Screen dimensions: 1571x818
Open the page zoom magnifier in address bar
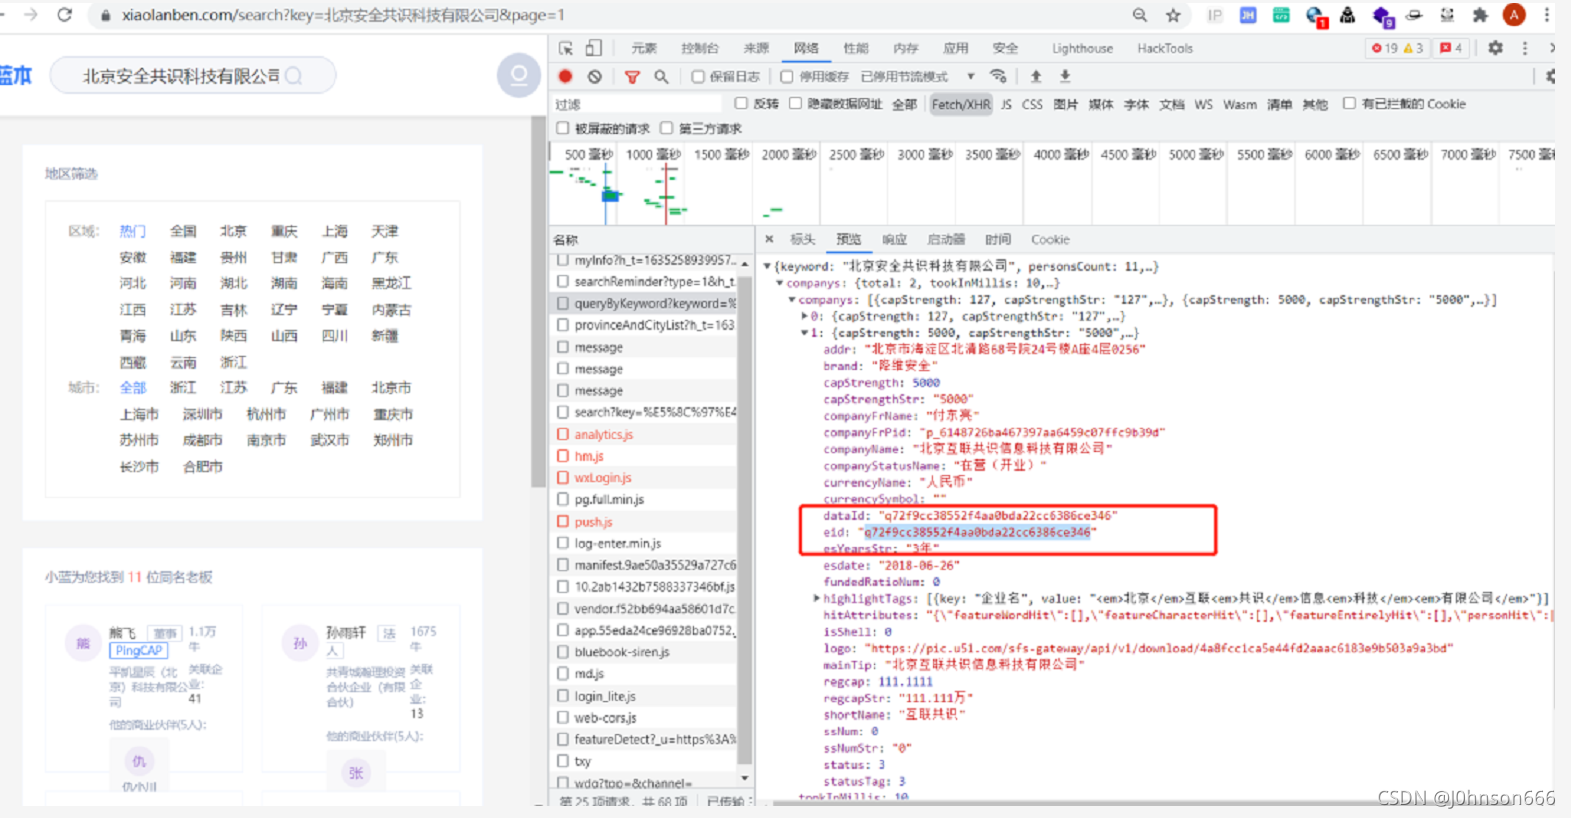coord(1140,15)
